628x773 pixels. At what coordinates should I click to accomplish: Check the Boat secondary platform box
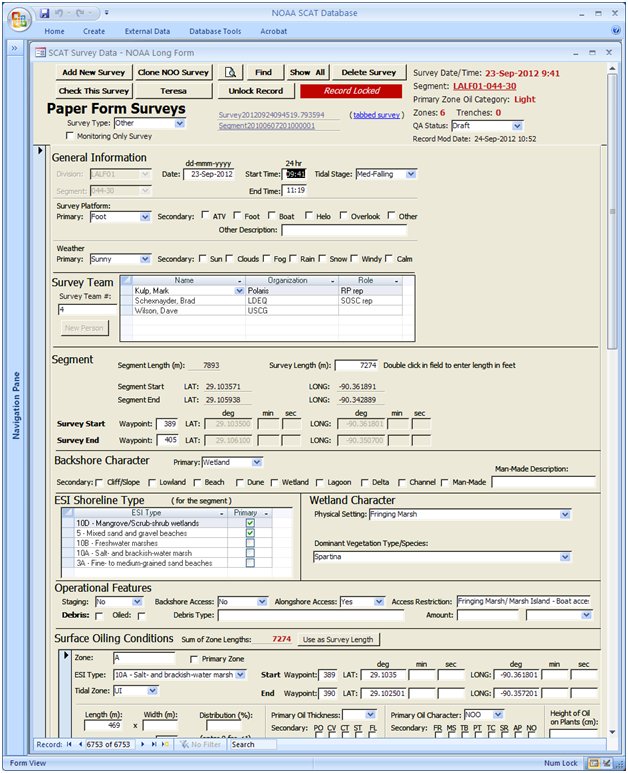(x=271, y=215)
